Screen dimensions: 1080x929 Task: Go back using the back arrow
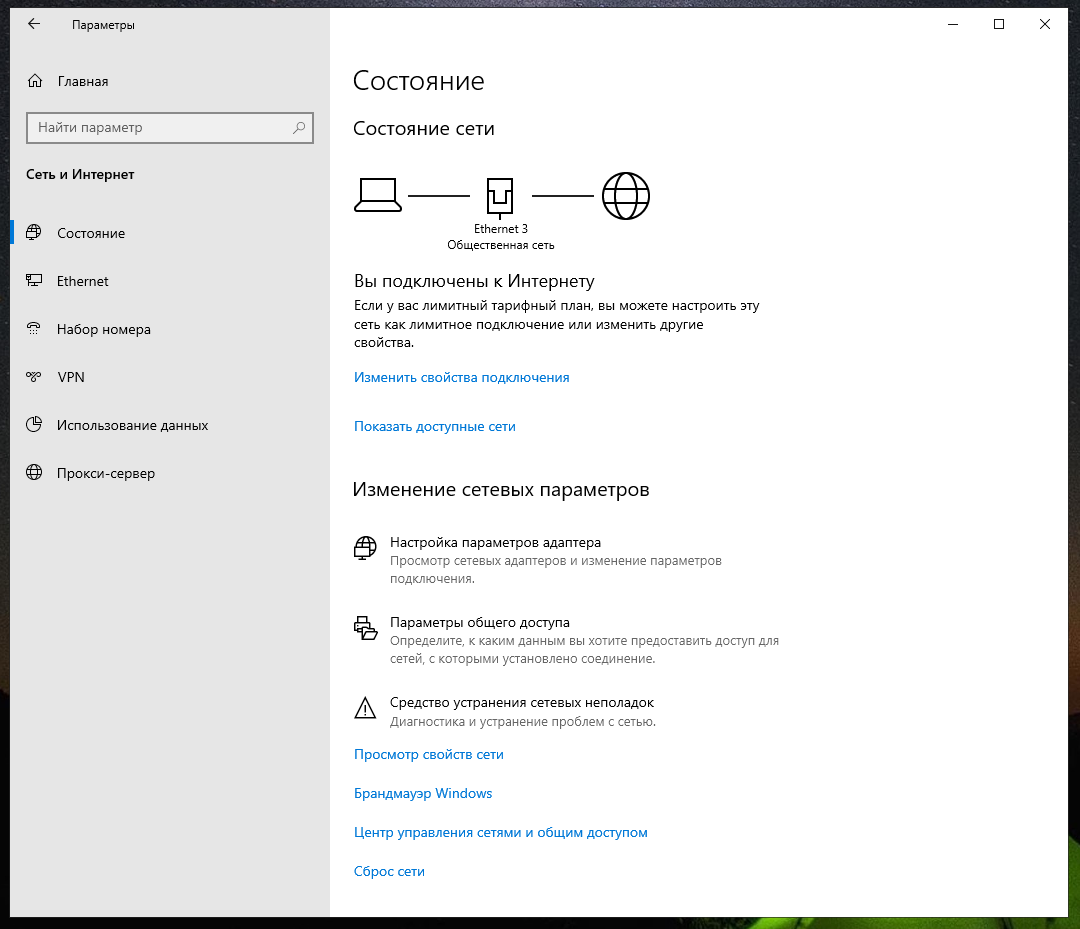pyautogui.click(x=34, y=24)
